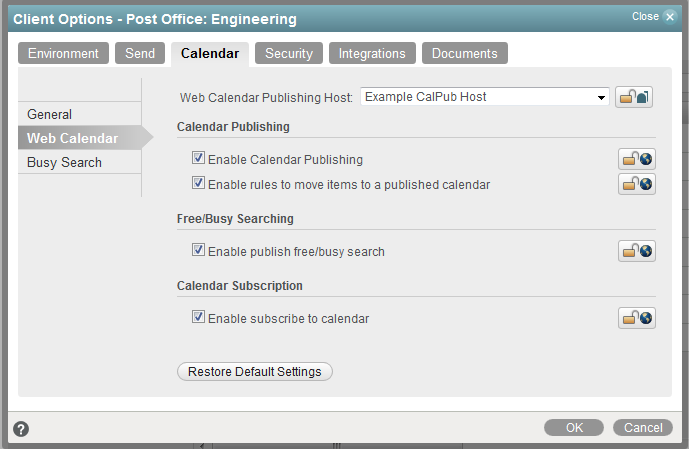Click lock icon beside rules to move items
Viewport: 689px width, 449px height.
coord(636,184)
